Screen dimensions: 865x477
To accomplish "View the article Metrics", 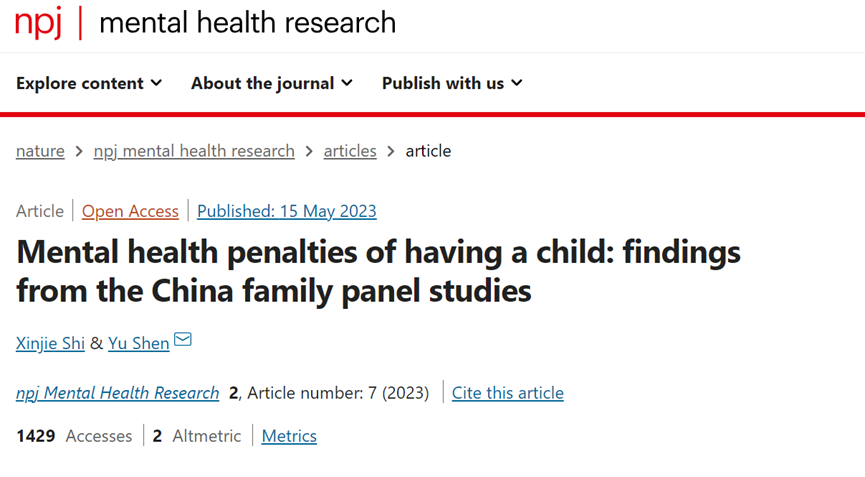I will 289,436.
